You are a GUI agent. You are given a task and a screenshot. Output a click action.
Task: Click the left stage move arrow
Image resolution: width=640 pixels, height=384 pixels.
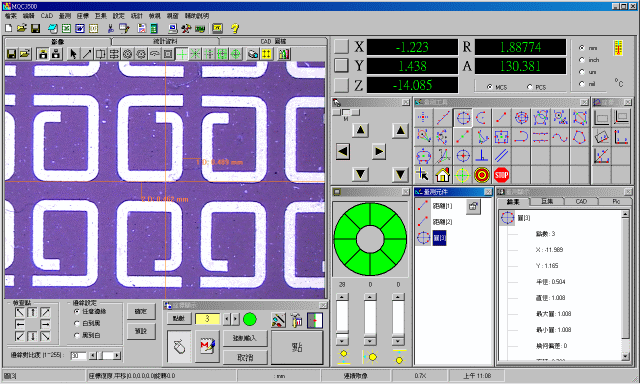point(343,152)
